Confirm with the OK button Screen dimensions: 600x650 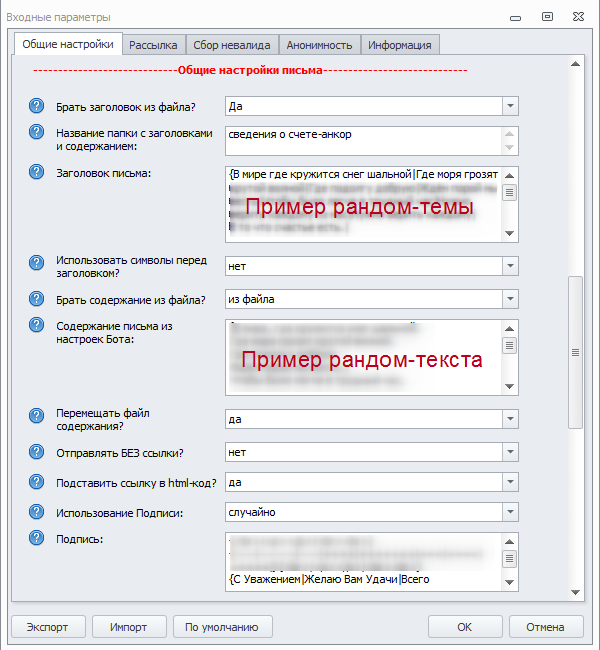click(465, 627)
